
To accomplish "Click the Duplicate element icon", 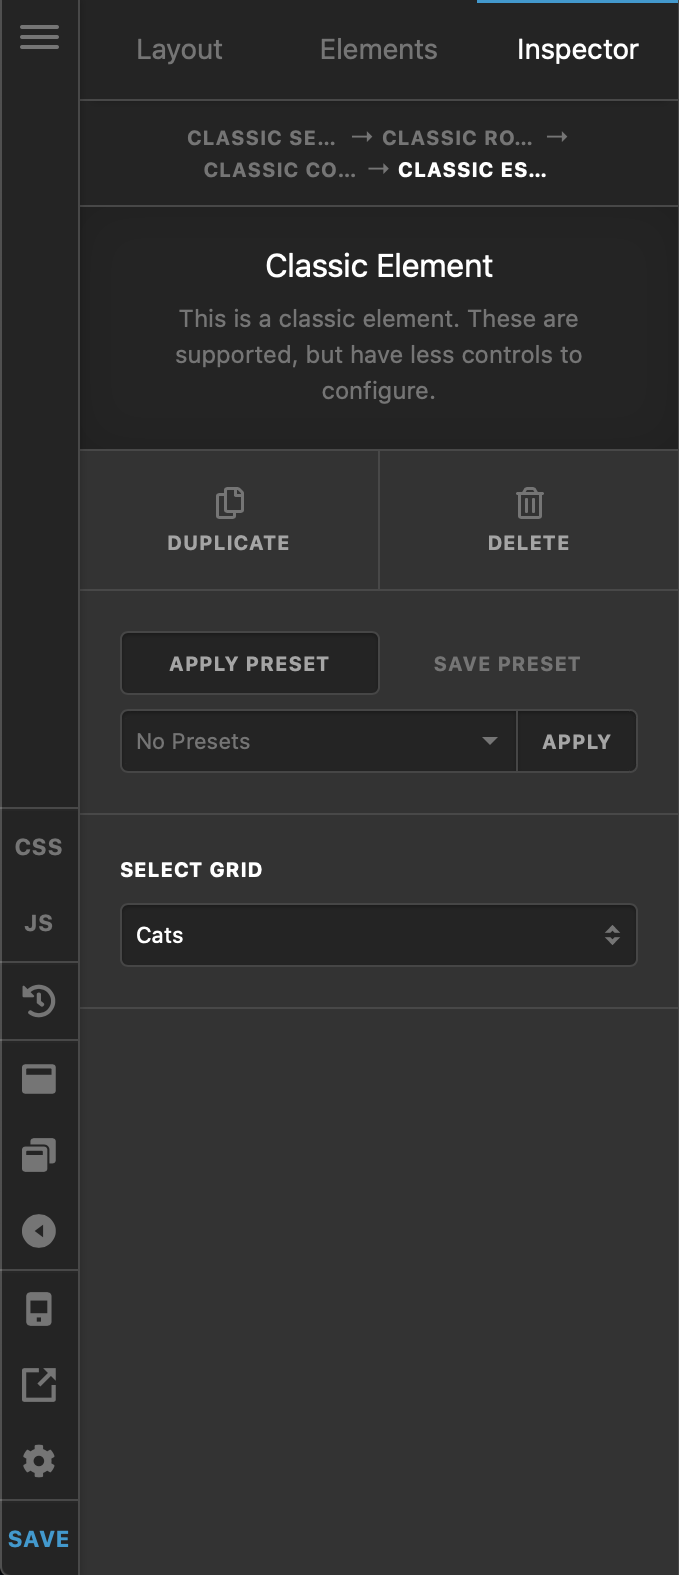I will pos(228,503).
